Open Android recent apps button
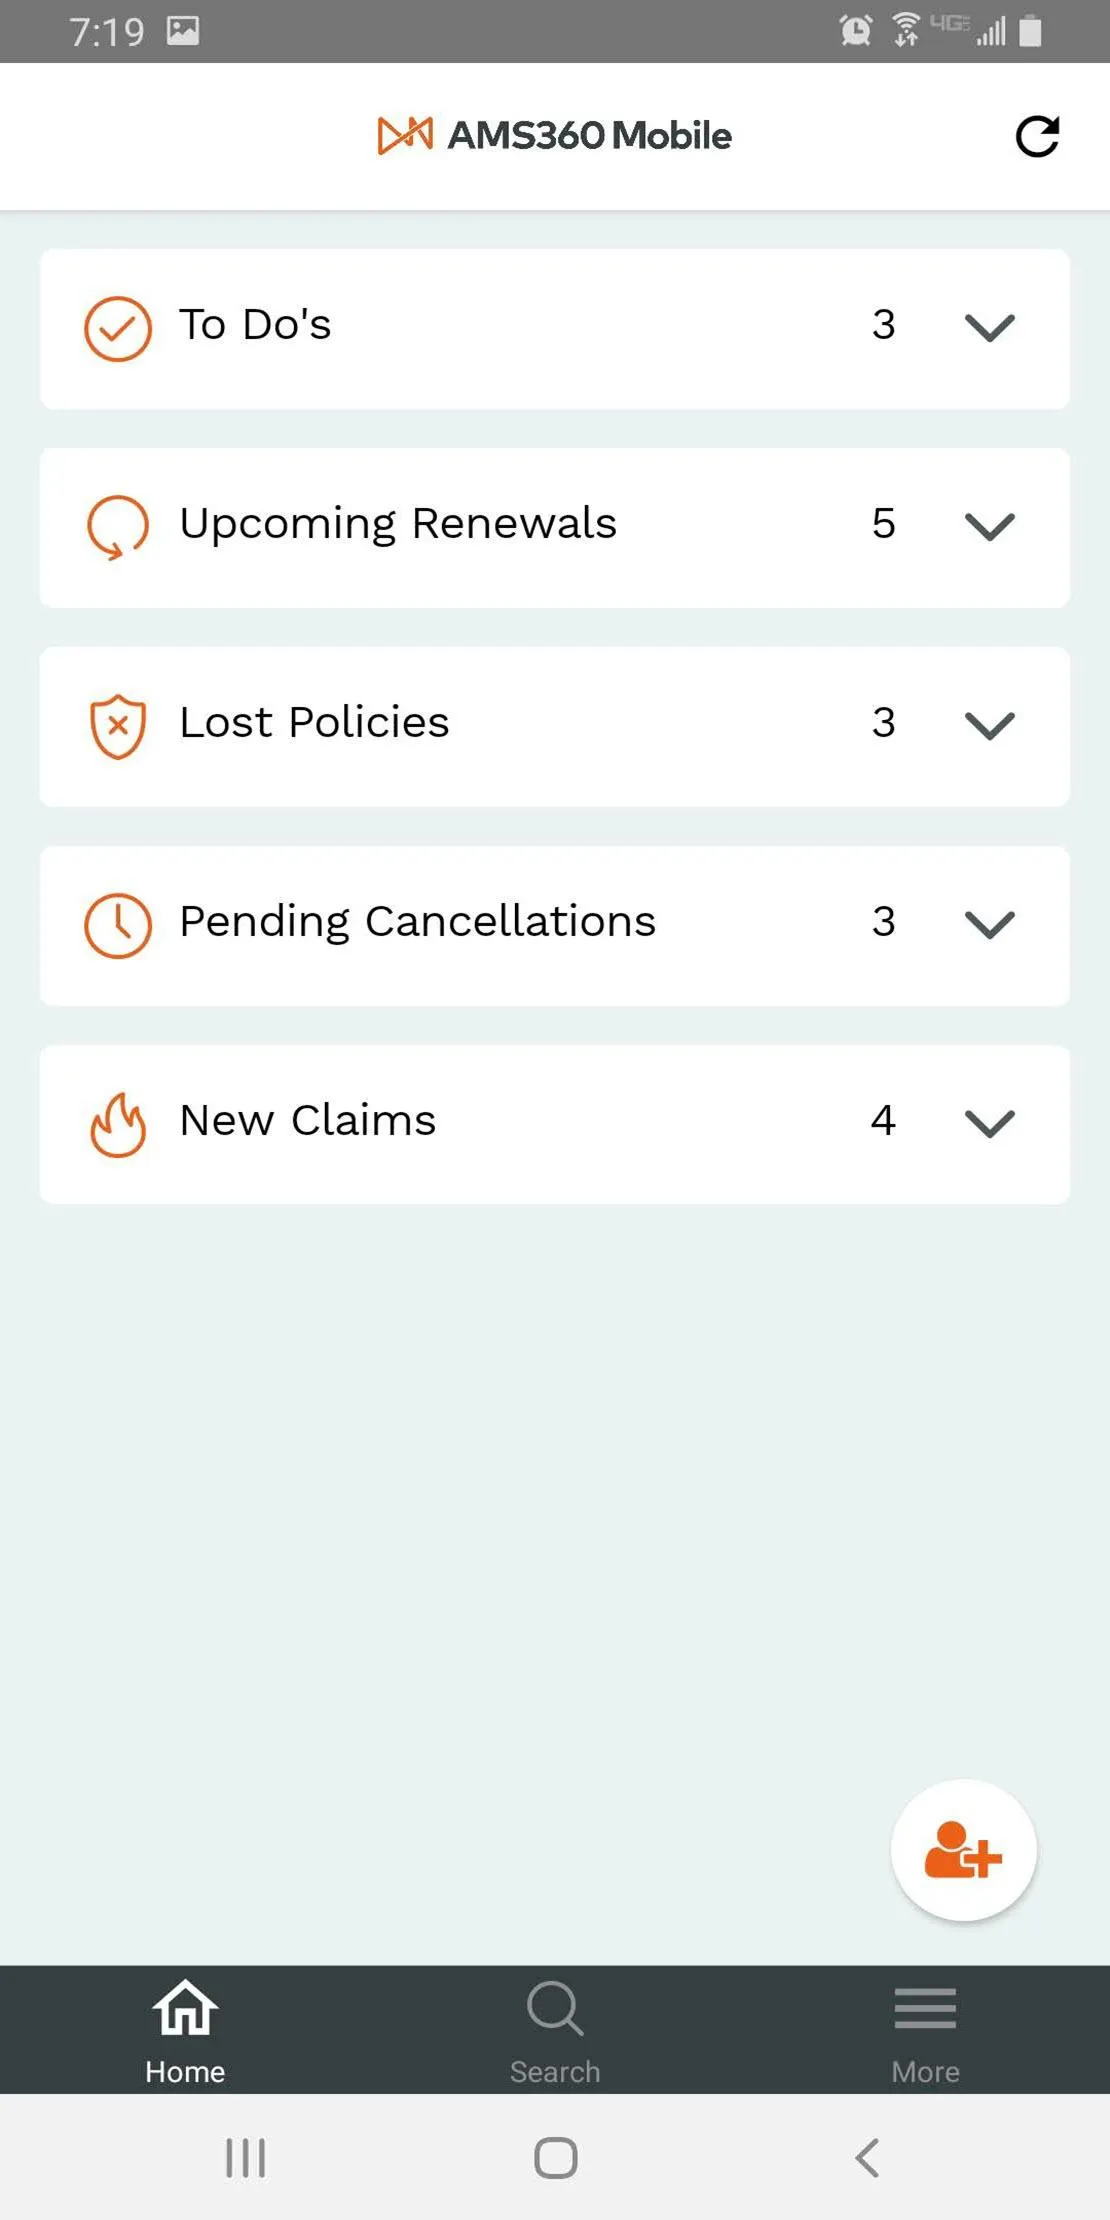 [x=245, y=2158]
